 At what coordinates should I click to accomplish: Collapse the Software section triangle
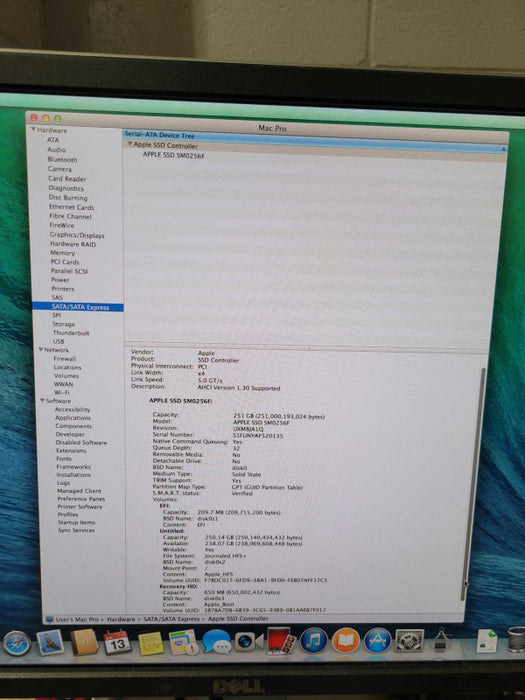42,400
